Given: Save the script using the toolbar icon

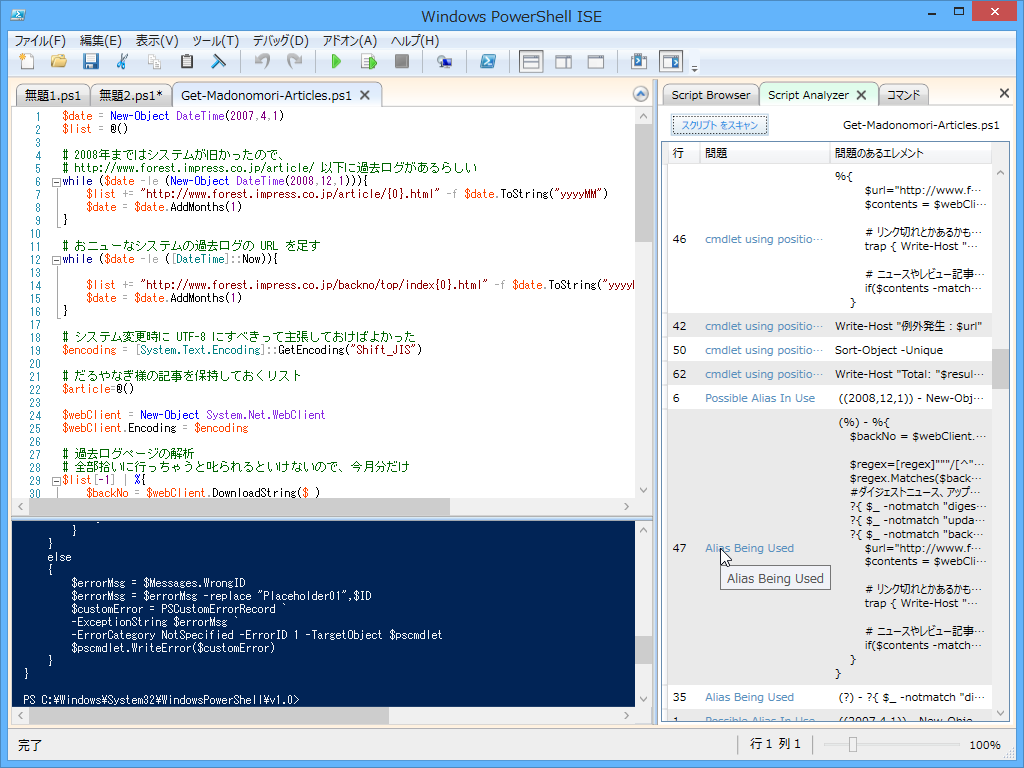Looking at the screenshot, I should (90, 61).
